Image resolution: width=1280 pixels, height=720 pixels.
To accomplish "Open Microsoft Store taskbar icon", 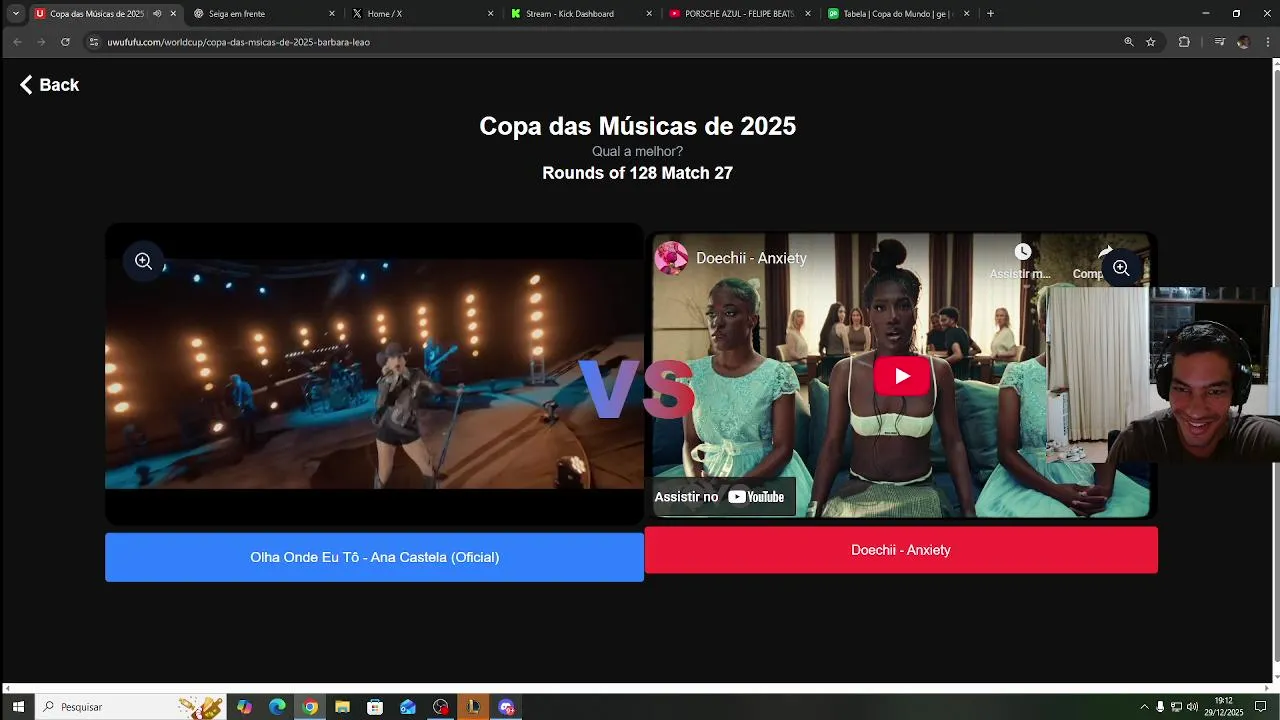I will tap(375, 707).
